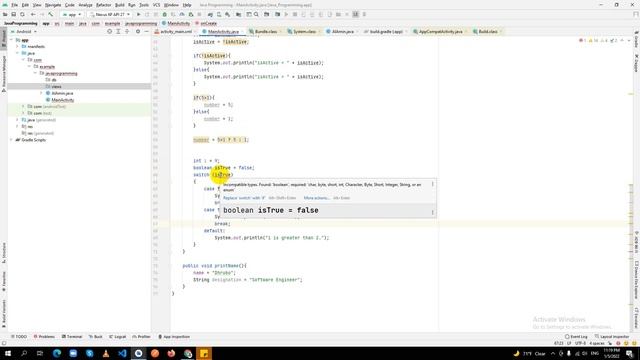640x360 pixels.
Task: Open Visual Studio Code from taskbar
Action: (122, 353)
